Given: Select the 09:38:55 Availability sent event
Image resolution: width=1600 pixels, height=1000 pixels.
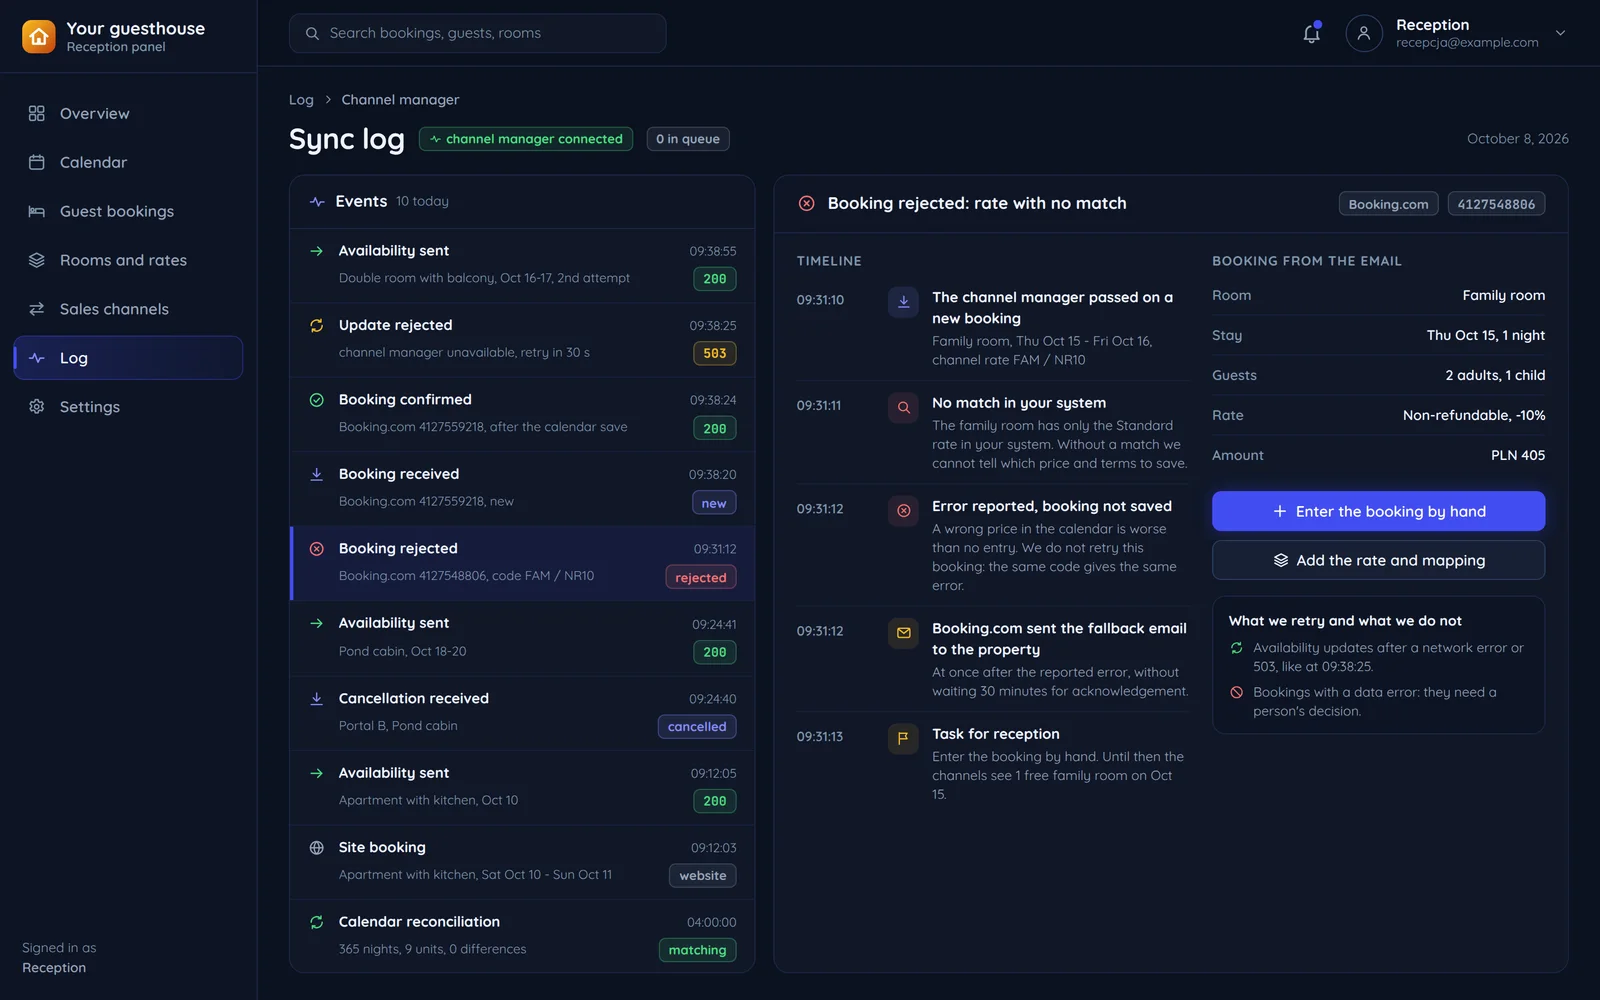Looking at the screenshot, I should pos(522,265).
